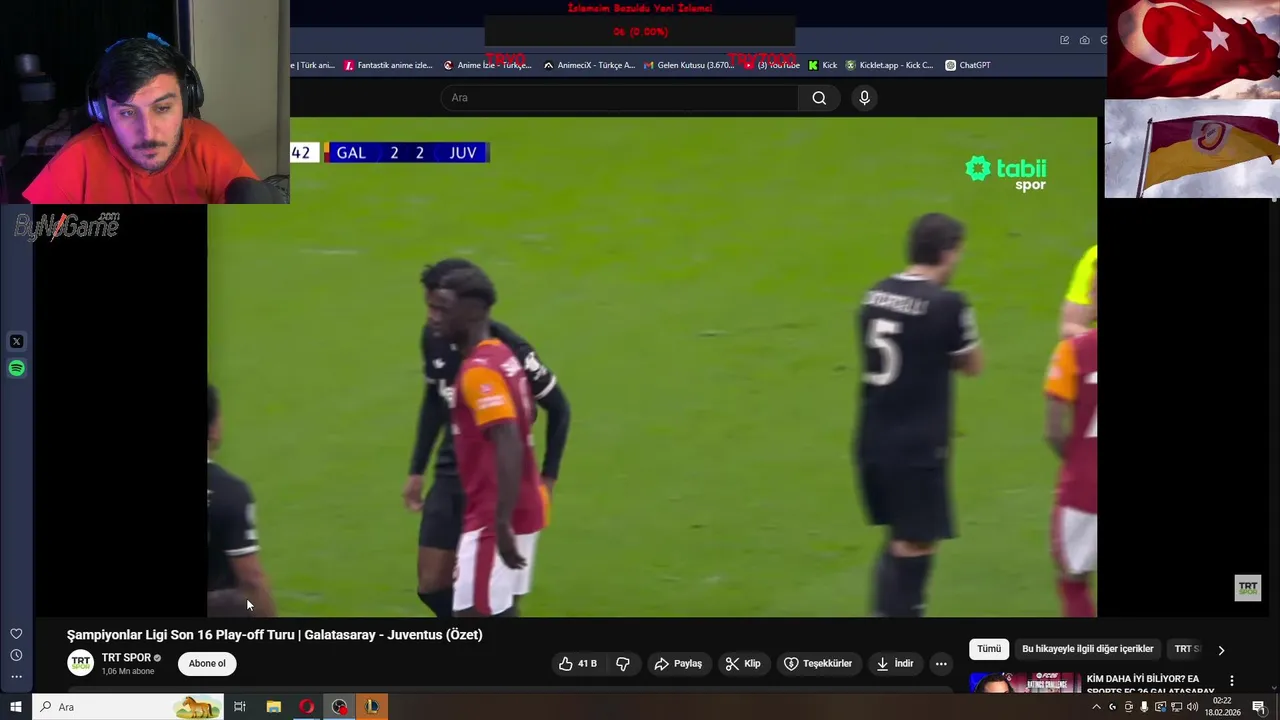Image resolution: width=1280 pixels, height=720 pixels.
Task: Select 'Bu hikayeyle ilgili diğer içerikler' chip
Action: pyautogui.click(x=1087, y=649)
